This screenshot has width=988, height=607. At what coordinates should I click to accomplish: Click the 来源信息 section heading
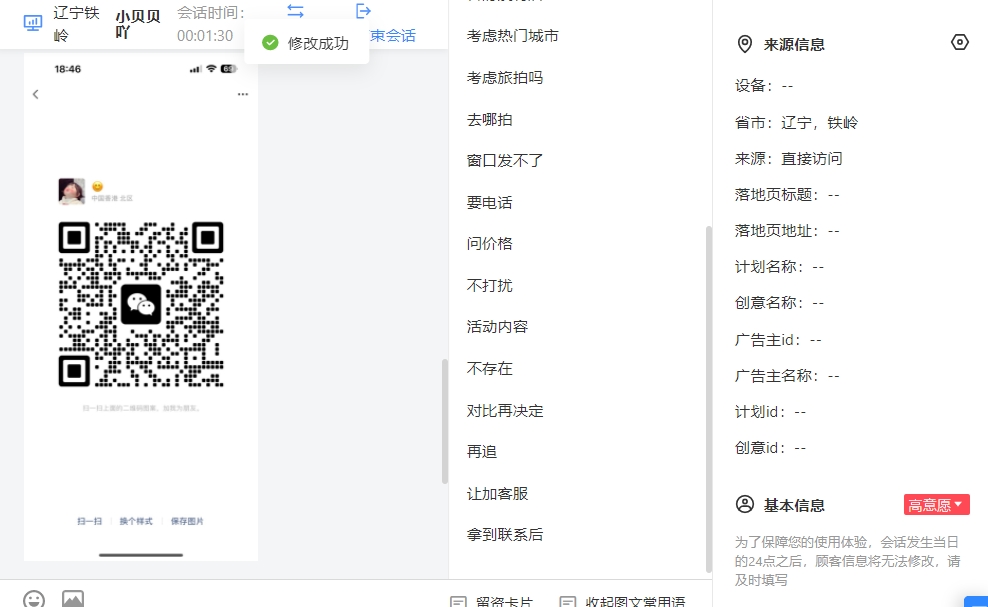click(x=794, y=45)
